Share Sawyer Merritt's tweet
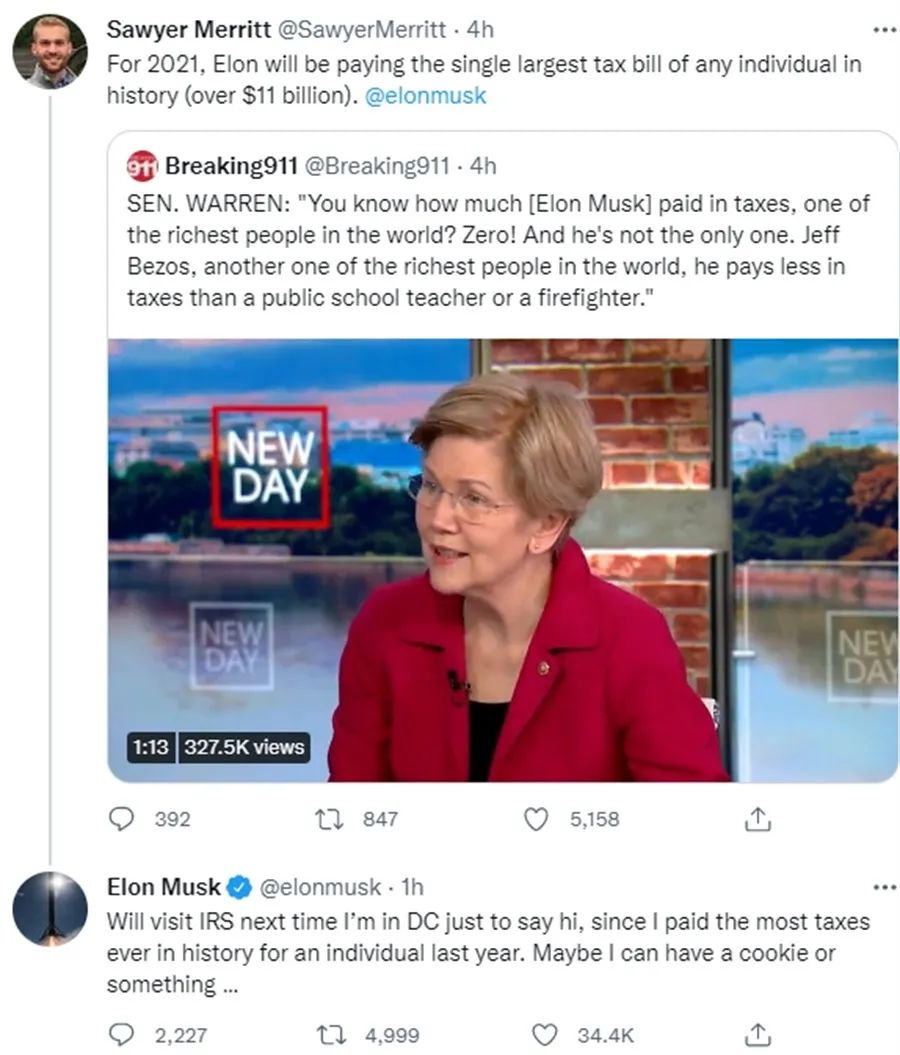 click(758, 819)
